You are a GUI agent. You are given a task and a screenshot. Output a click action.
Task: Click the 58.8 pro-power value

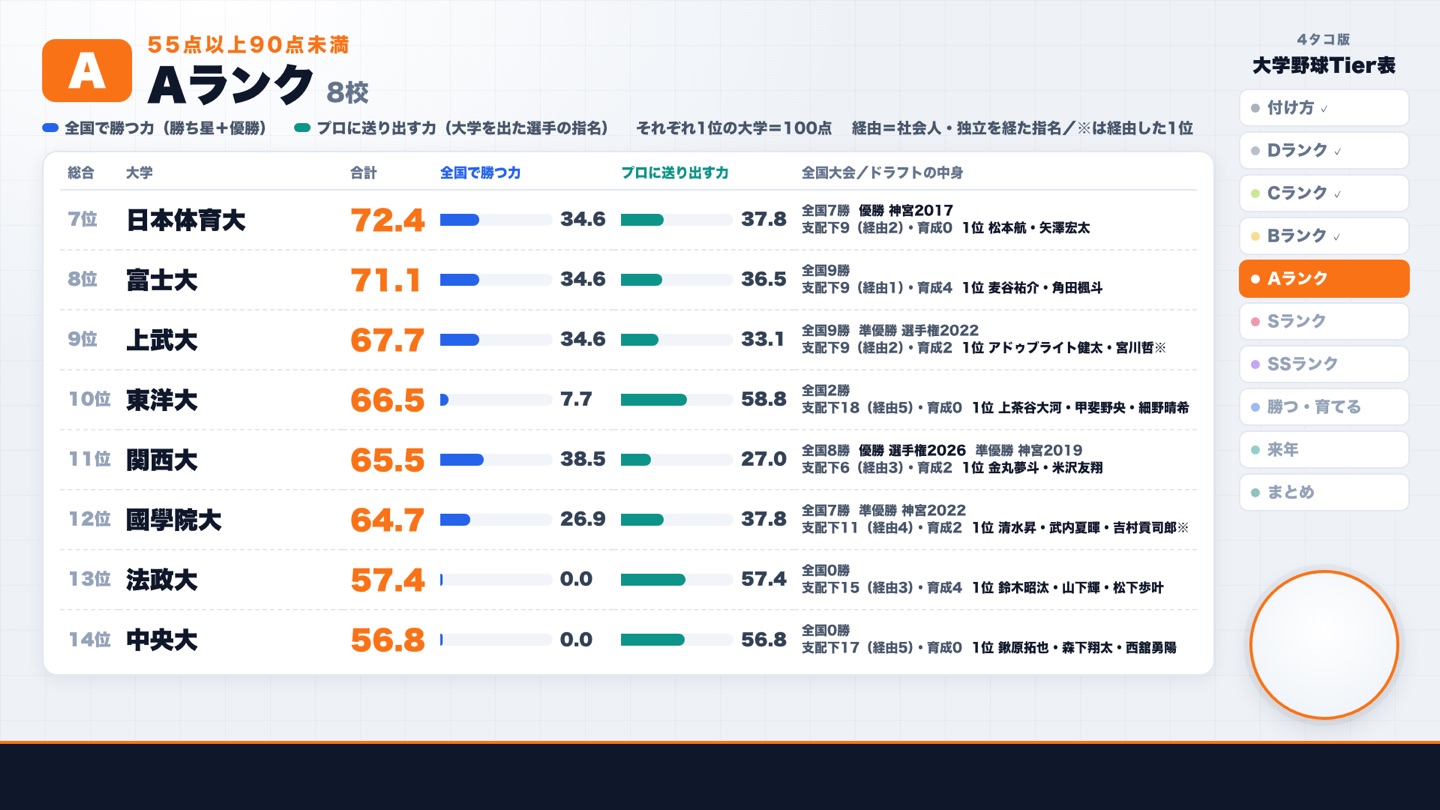[764, 399]
